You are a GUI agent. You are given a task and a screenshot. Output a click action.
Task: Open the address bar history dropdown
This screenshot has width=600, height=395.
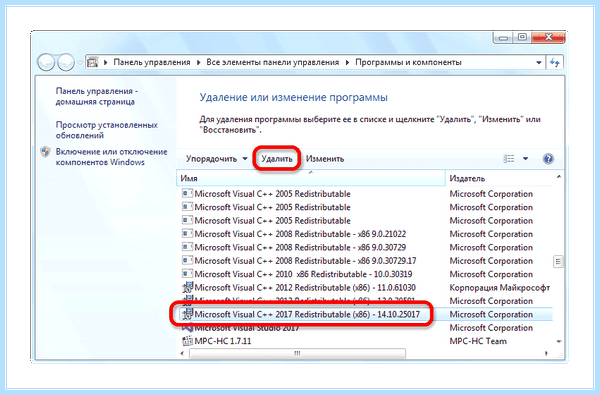[x=538, y=62]
